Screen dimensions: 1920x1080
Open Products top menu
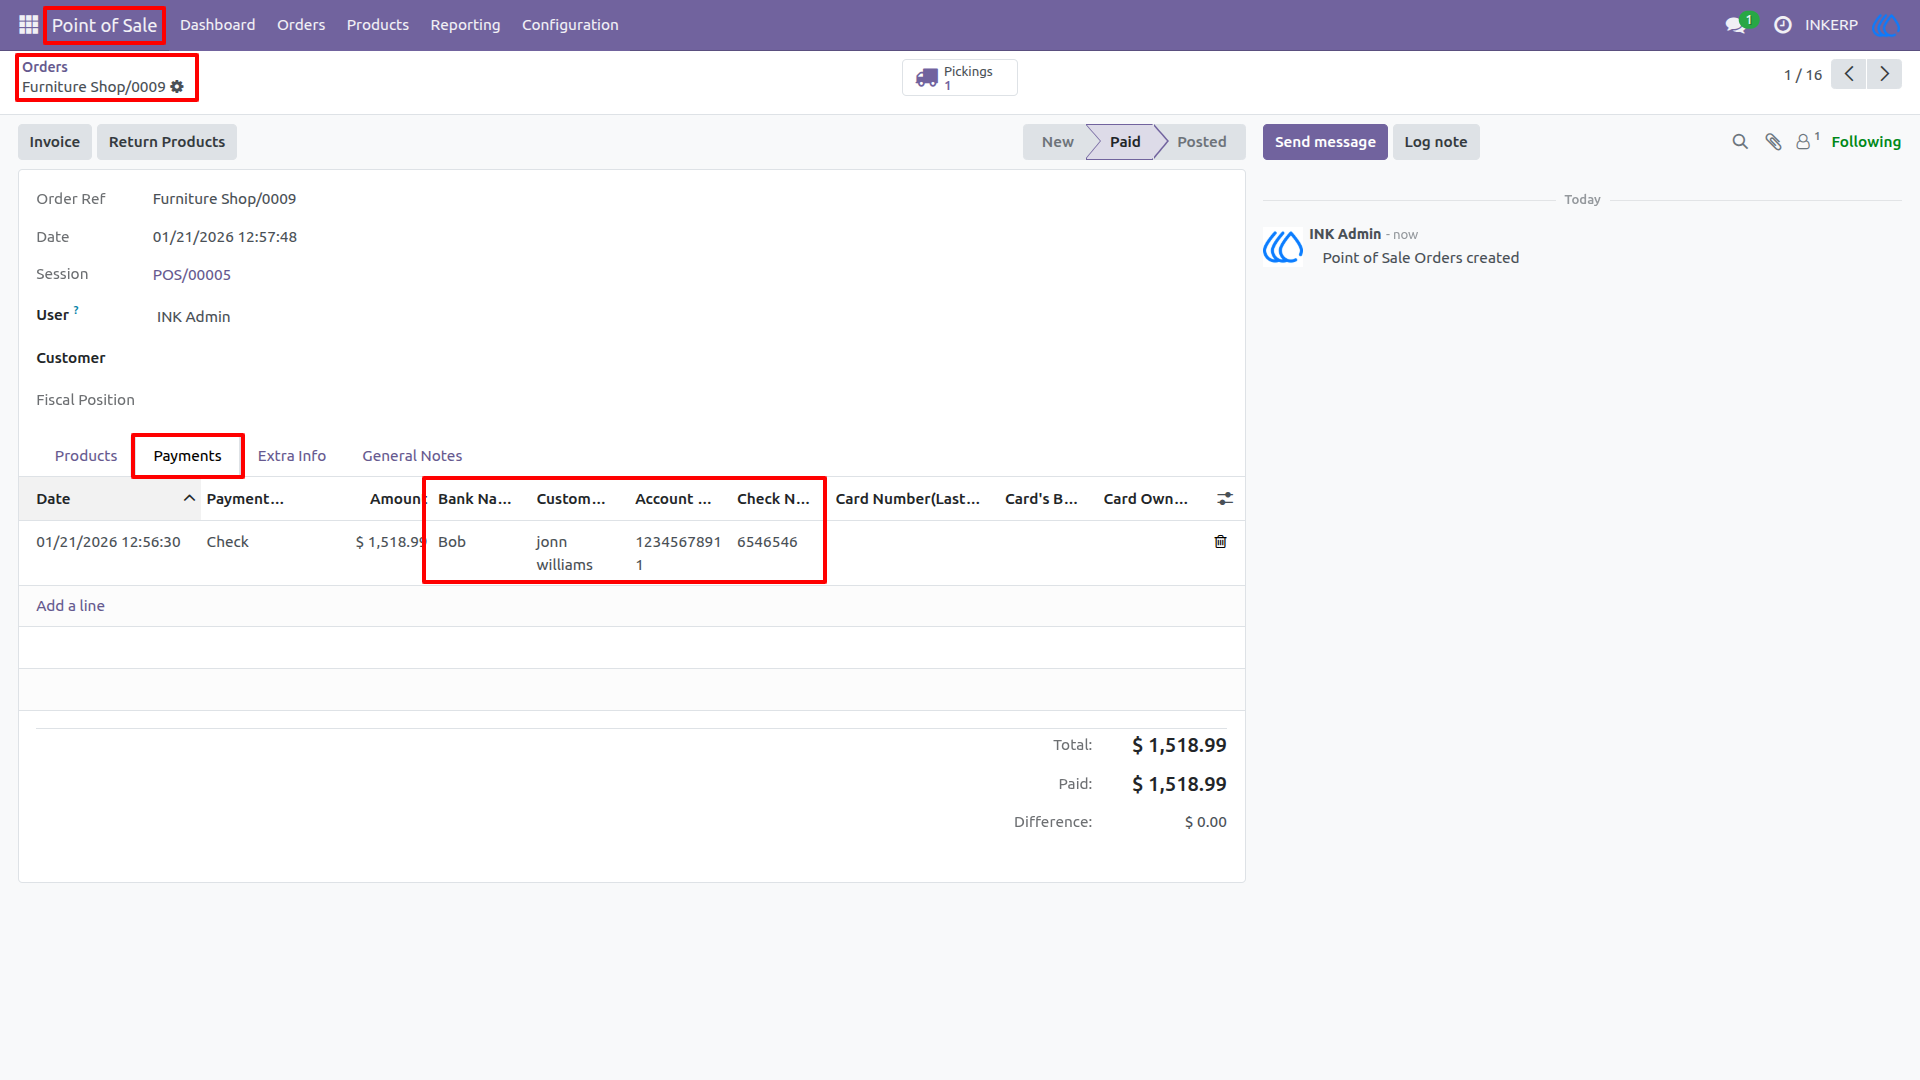tap(377, 25)
